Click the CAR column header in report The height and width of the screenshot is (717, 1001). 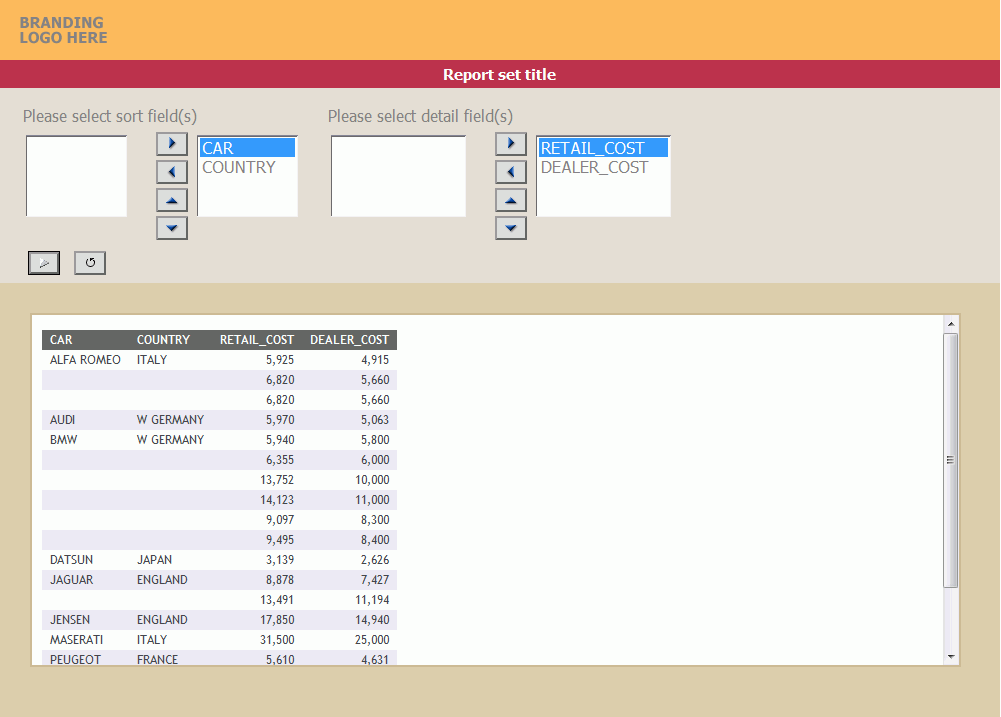tap(61, 340)
